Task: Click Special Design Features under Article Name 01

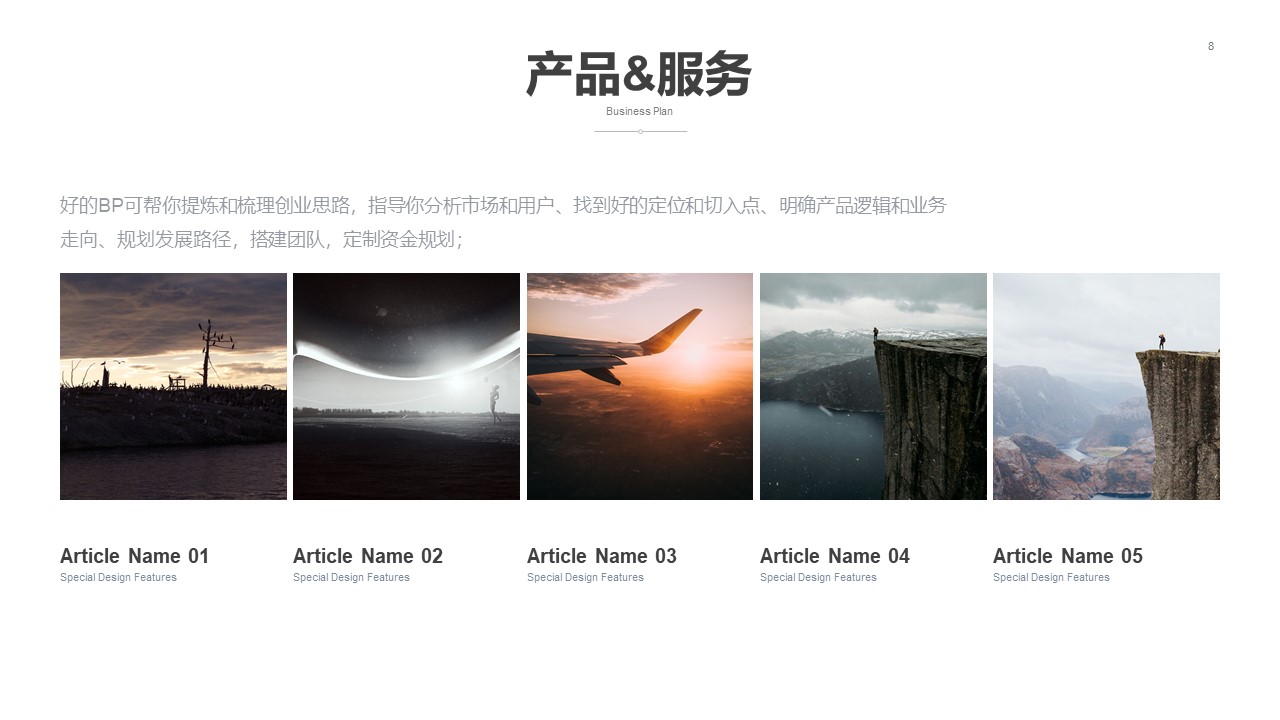Action: (118, 577)
